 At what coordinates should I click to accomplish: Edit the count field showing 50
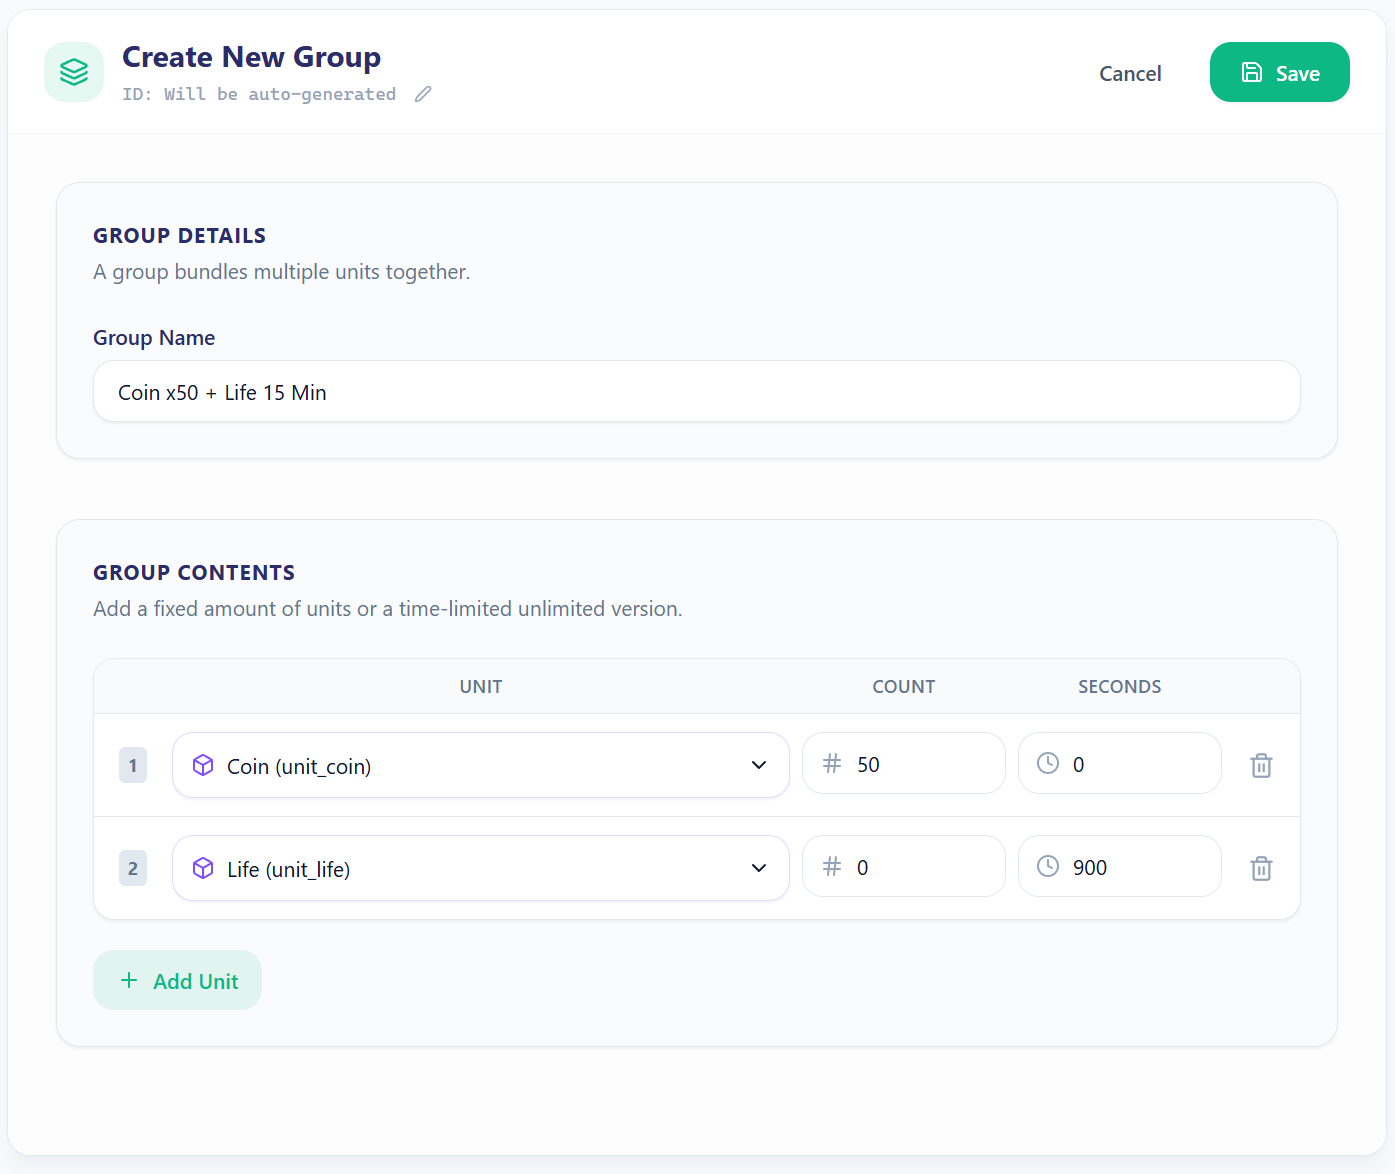pos(904,763)
